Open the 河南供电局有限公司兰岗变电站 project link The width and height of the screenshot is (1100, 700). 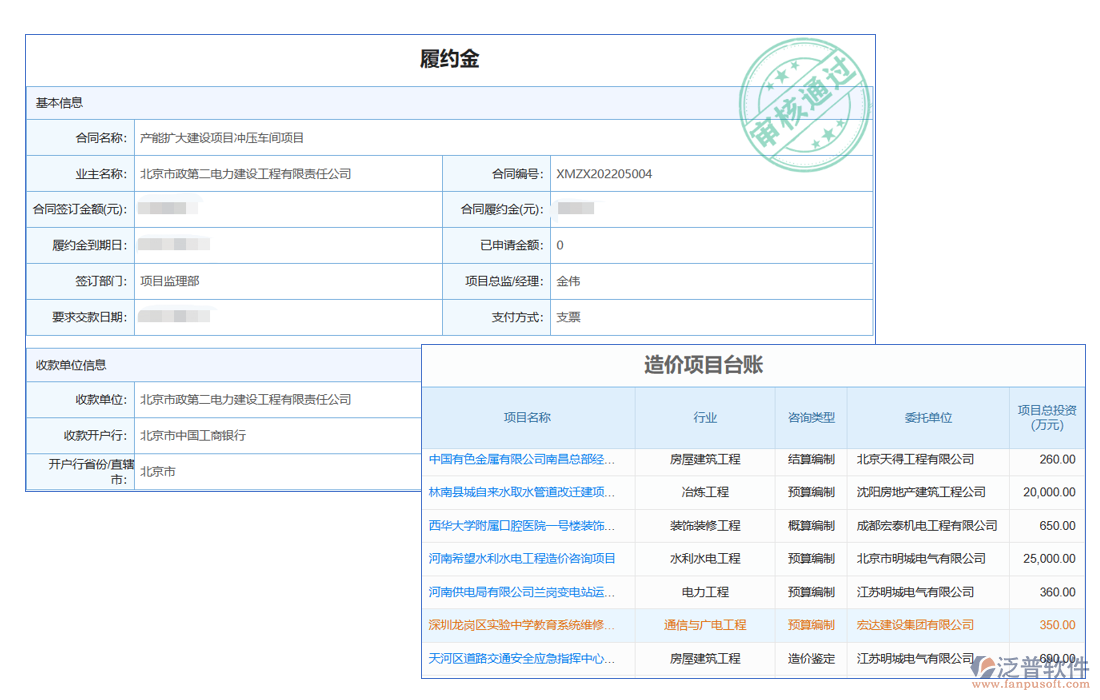click(522, 592)
